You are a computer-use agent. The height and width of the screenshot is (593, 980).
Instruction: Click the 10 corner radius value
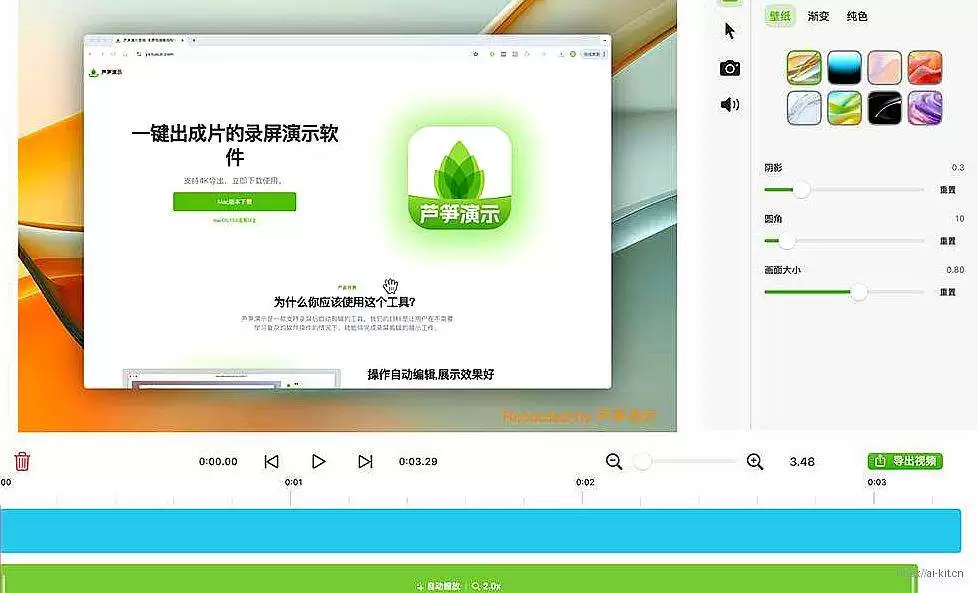click(x=959, y=219)
